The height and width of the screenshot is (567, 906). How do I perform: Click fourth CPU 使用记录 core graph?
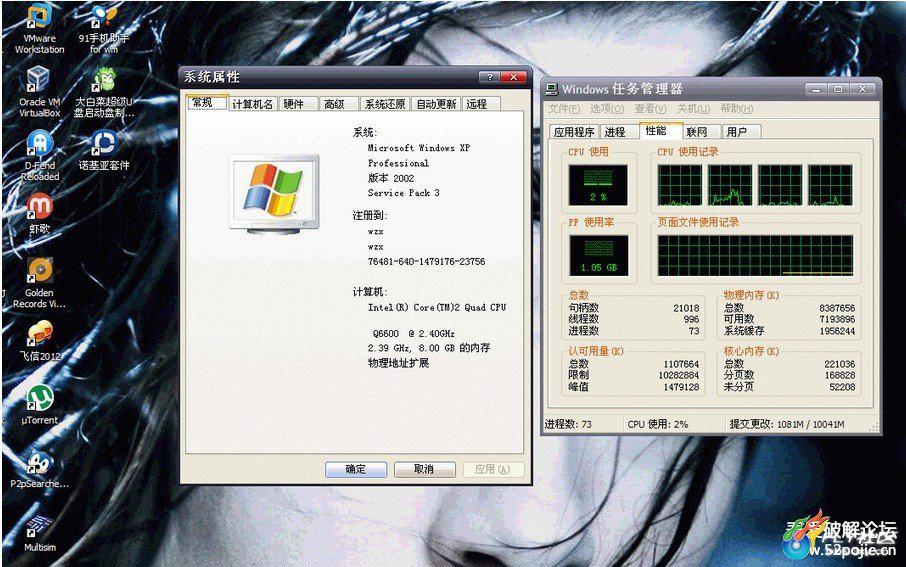pos(830,185)
